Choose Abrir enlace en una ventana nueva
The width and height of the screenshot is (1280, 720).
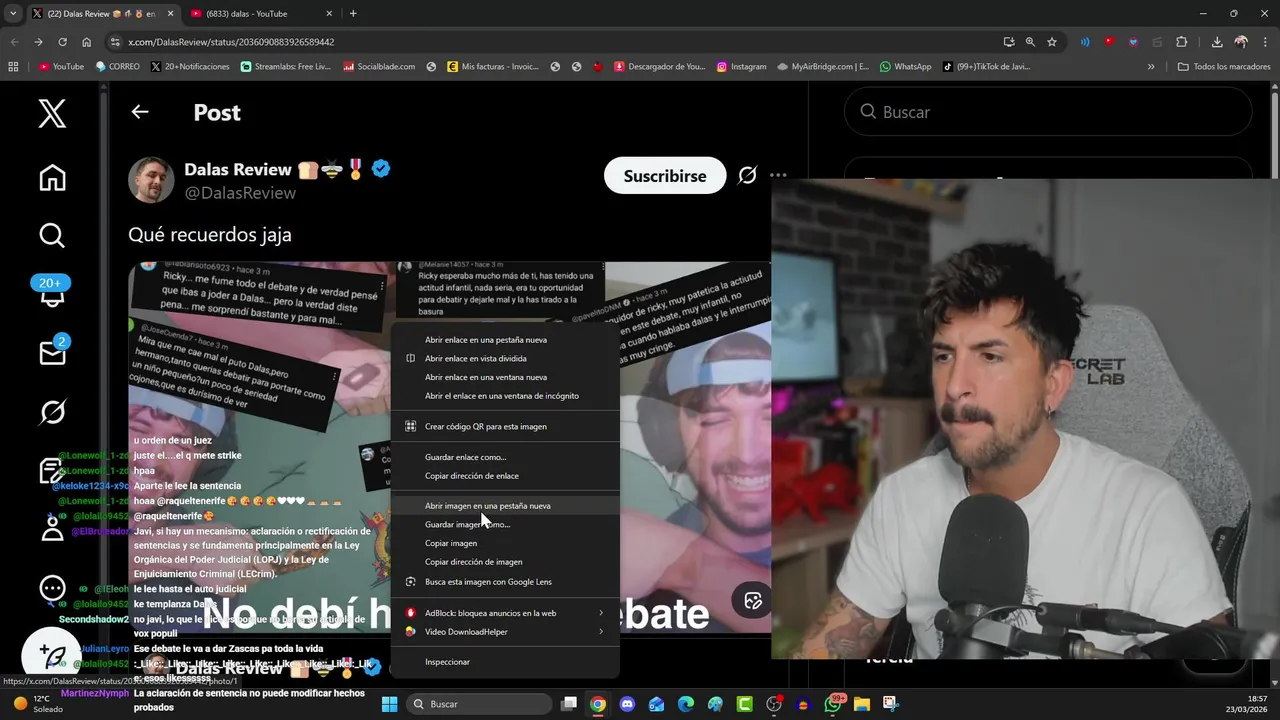coord(486,377)
